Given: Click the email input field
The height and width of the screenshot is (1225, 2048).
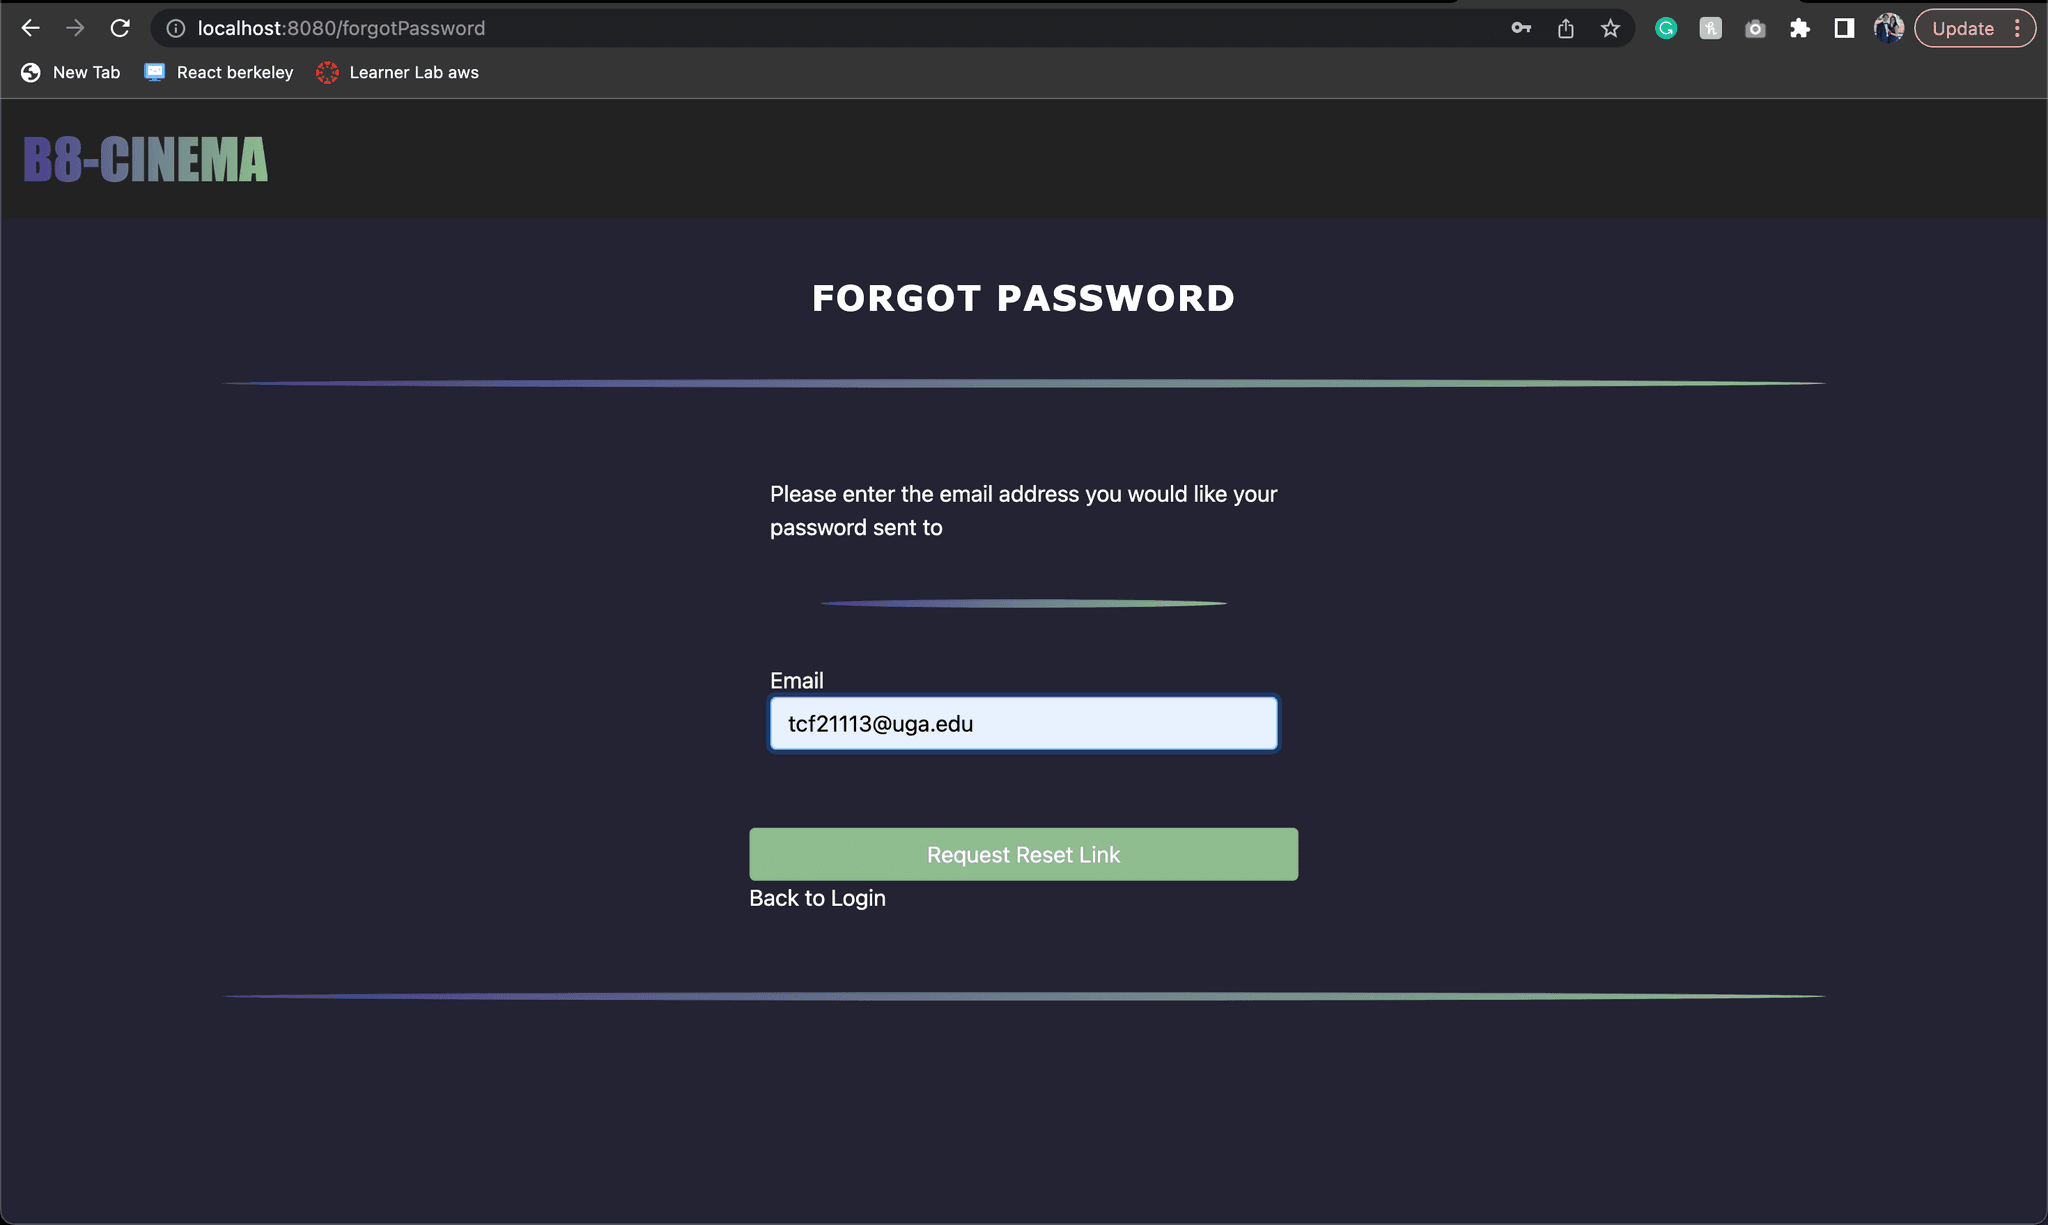Looking at the screenshot, I should click(1023, 723).
